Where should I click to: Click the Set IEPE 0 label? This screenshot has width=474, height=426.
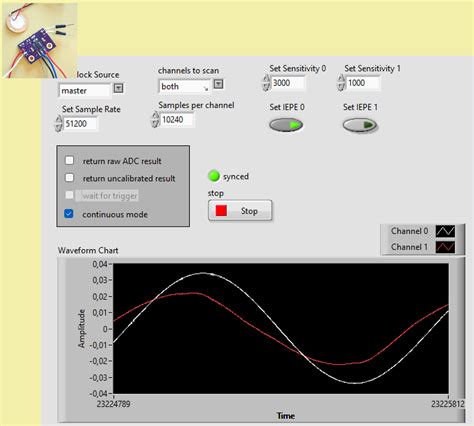[287, 107]
